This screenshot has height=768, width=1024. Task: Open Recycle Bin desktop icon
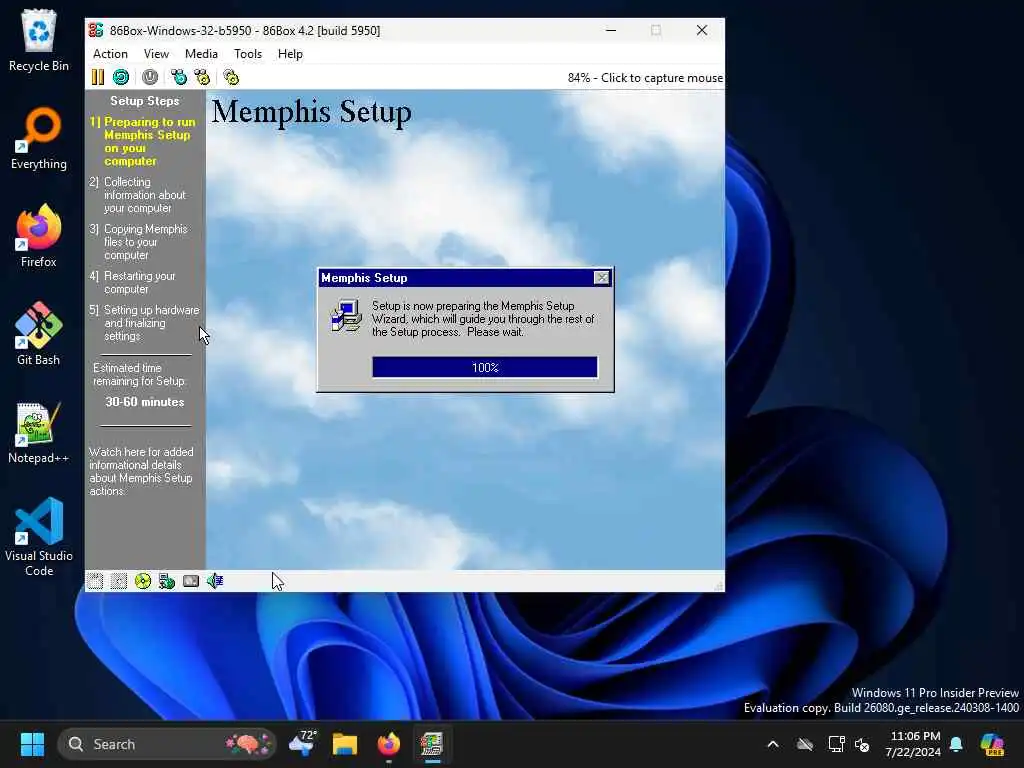pyautogui.click(x=39, y=40)
